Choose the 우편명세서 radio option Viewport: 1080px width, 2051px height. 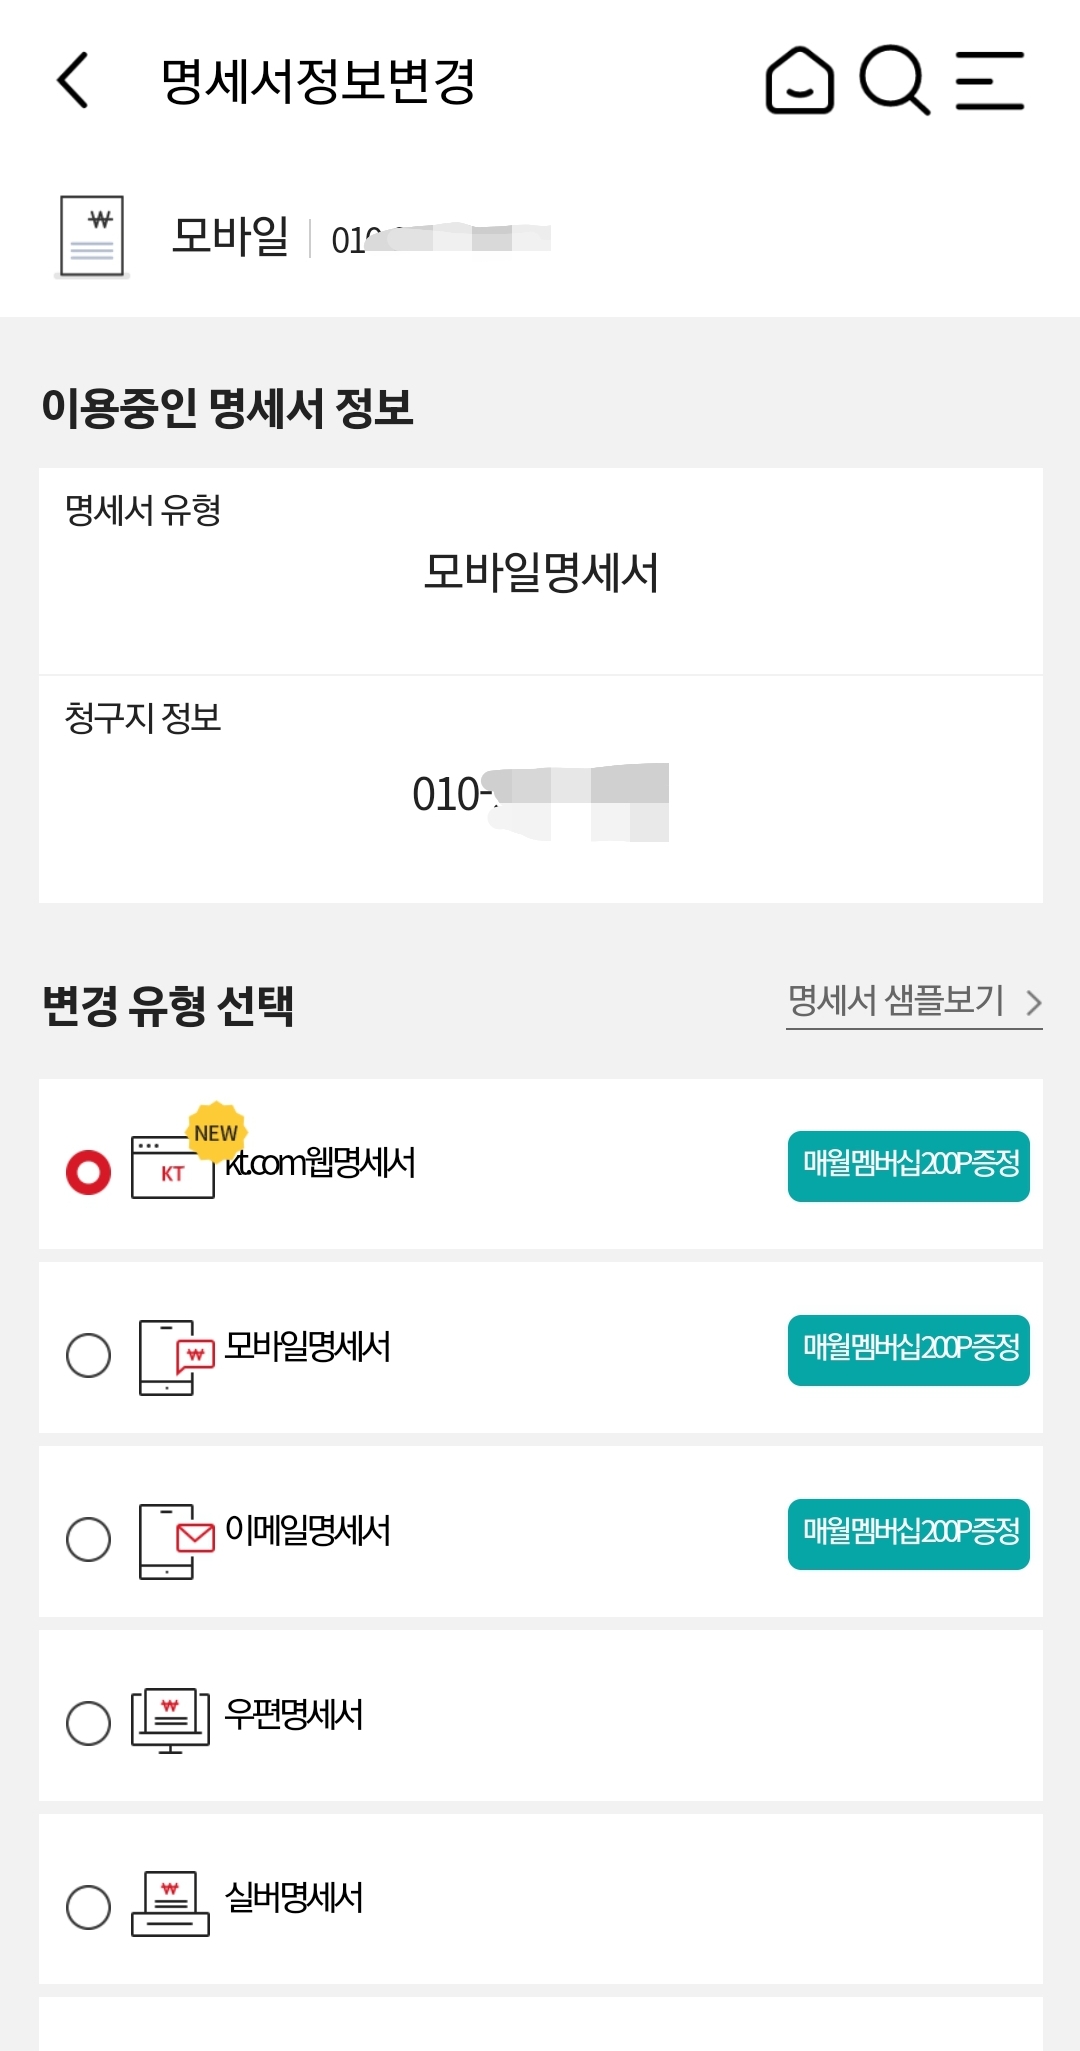[88, 1724]
